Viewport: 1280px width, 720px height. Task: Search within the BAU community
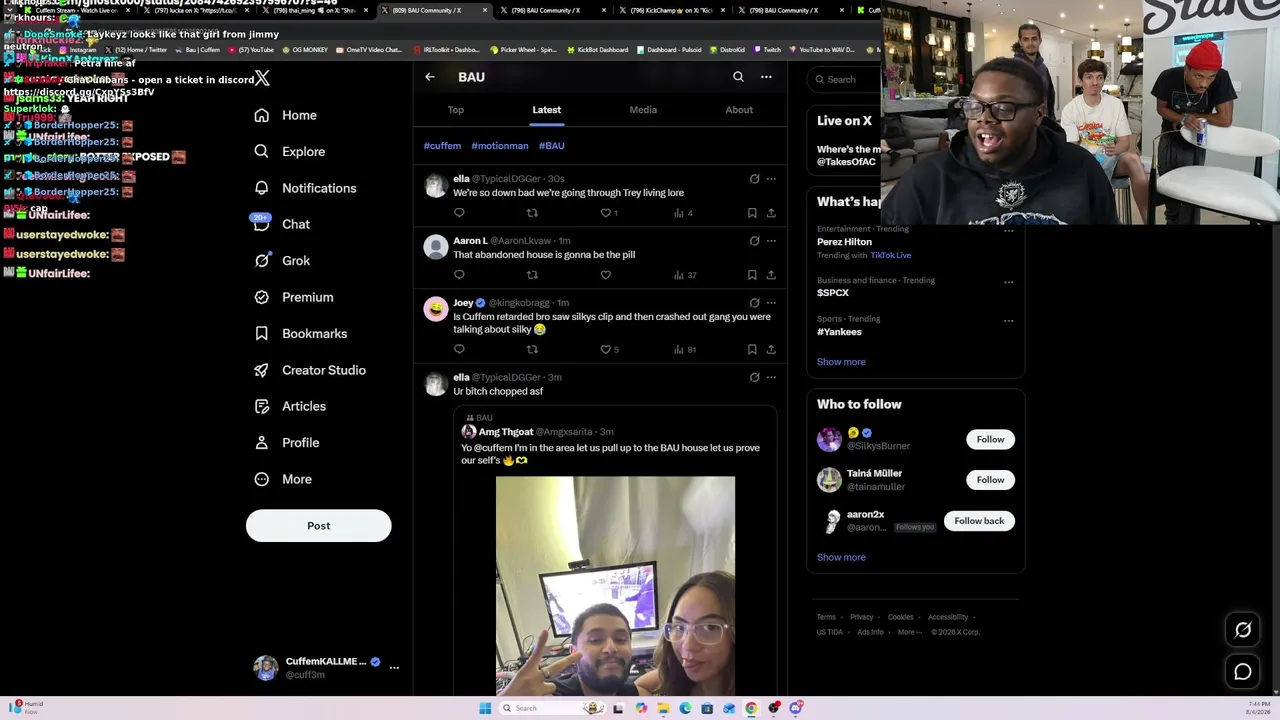738,77
